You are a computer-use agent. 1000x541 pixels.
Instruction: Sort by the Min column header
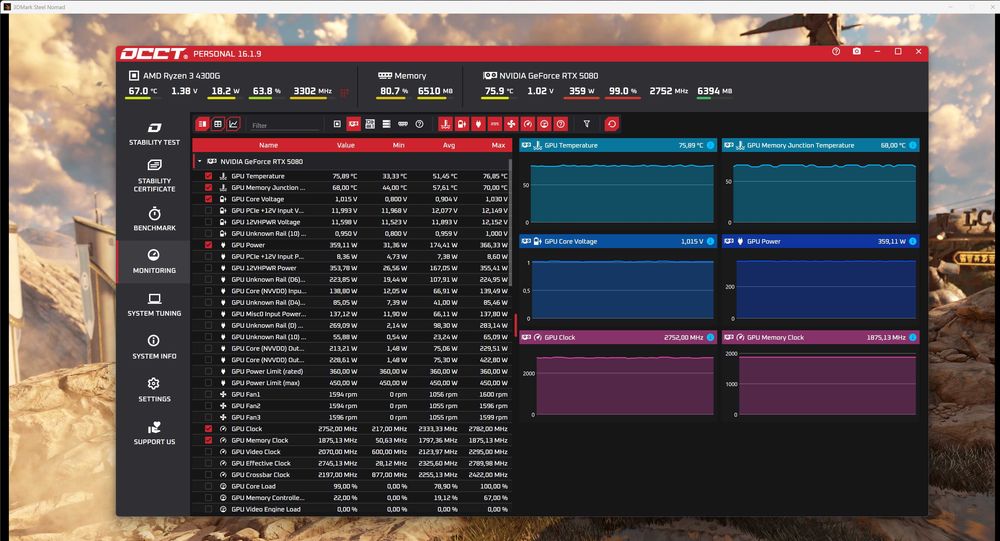click(x=399, y=145)
